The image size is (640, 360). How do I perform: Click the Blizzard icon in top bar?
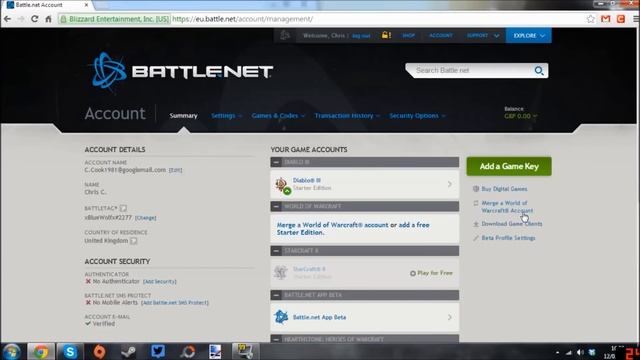pos(285,36)
